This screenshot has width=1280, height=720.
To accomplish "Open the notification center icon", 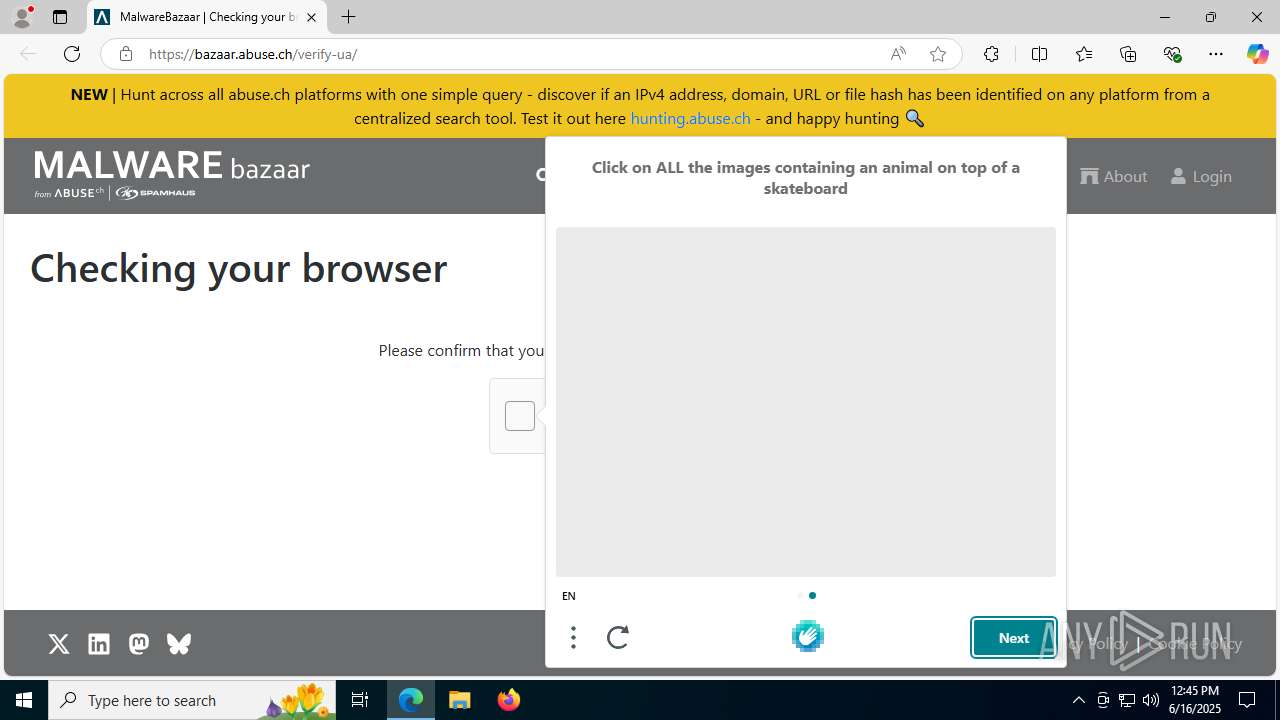I will click(1248, 700).
